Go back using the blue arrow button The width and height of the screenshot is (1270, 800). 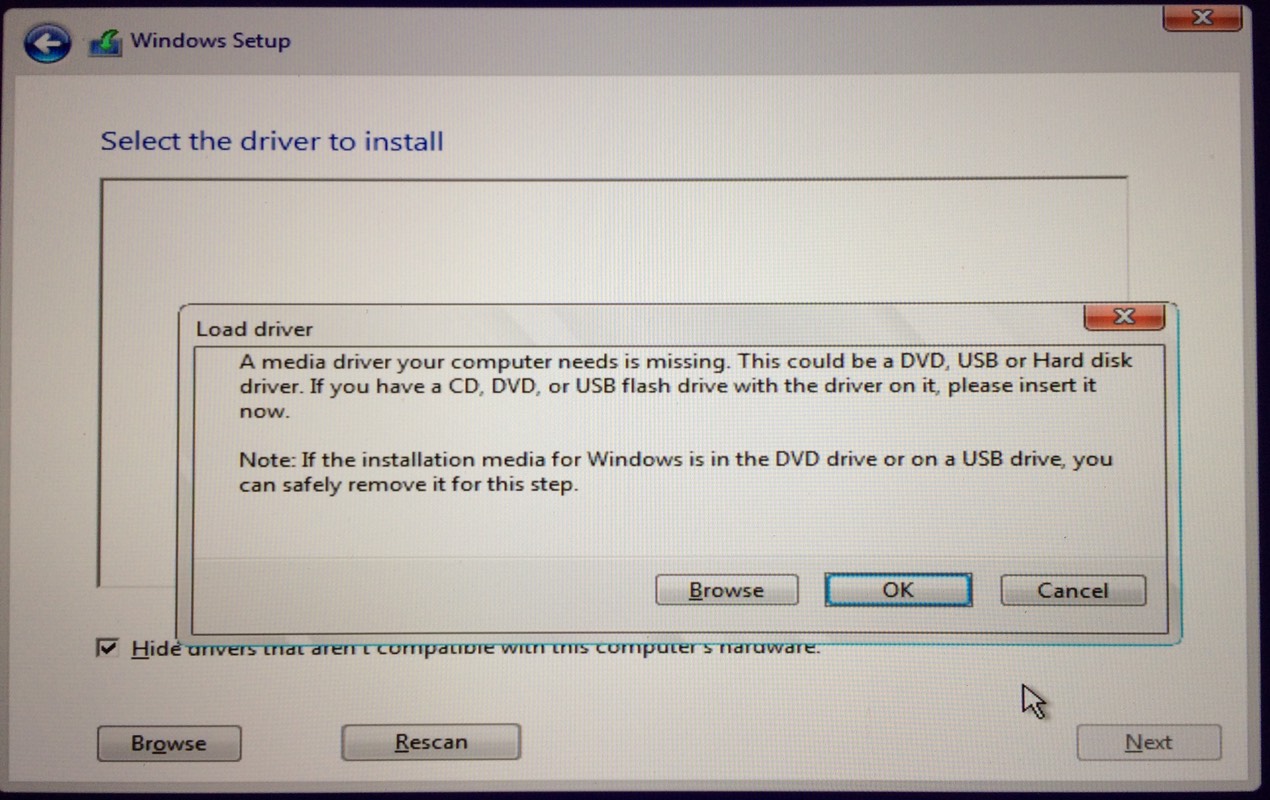[x=47, y=44]
